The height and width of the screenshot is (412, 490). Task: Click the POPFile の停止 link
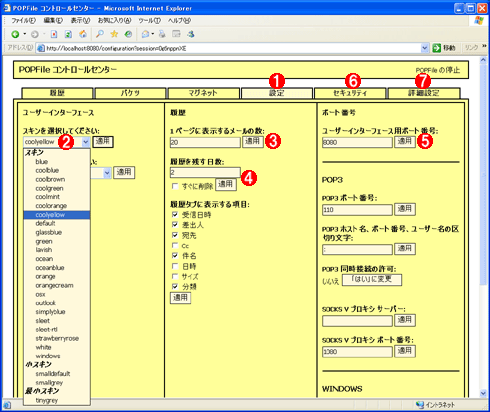pos(438,70)
